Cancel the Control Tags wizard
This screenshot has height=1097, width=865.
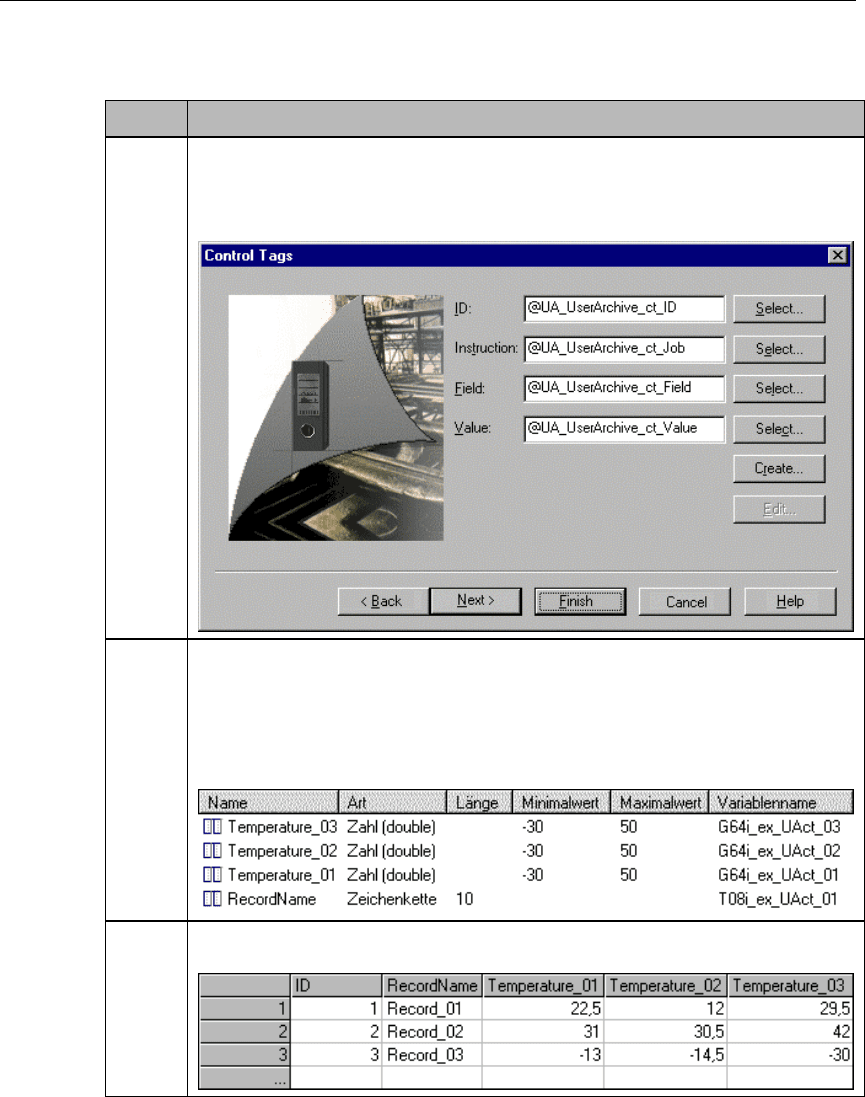point(687,601)
